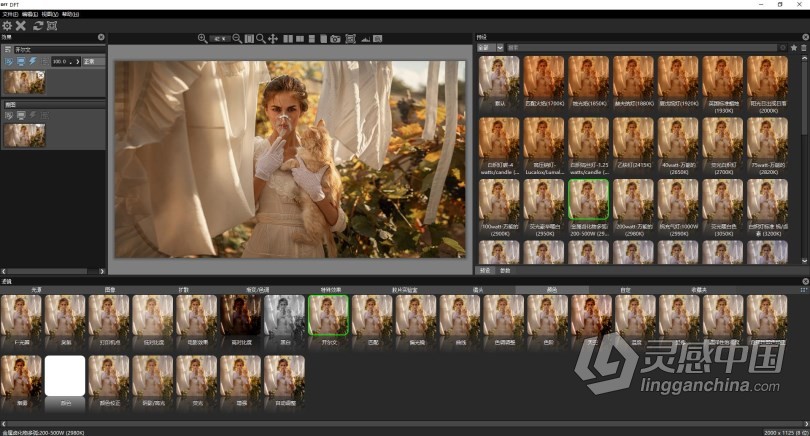Click the circular arrows reset icon
Screen dimensions: 810x436
coord(38,26)
